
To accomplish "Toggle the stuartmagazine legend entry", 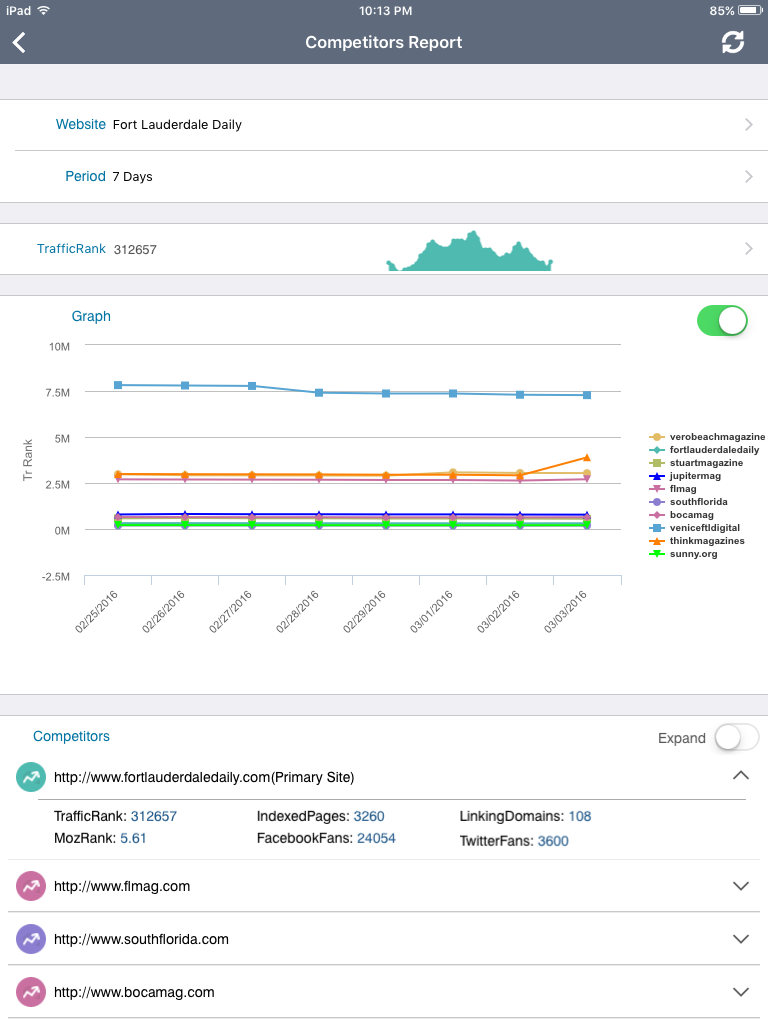I will coord(696,463).
